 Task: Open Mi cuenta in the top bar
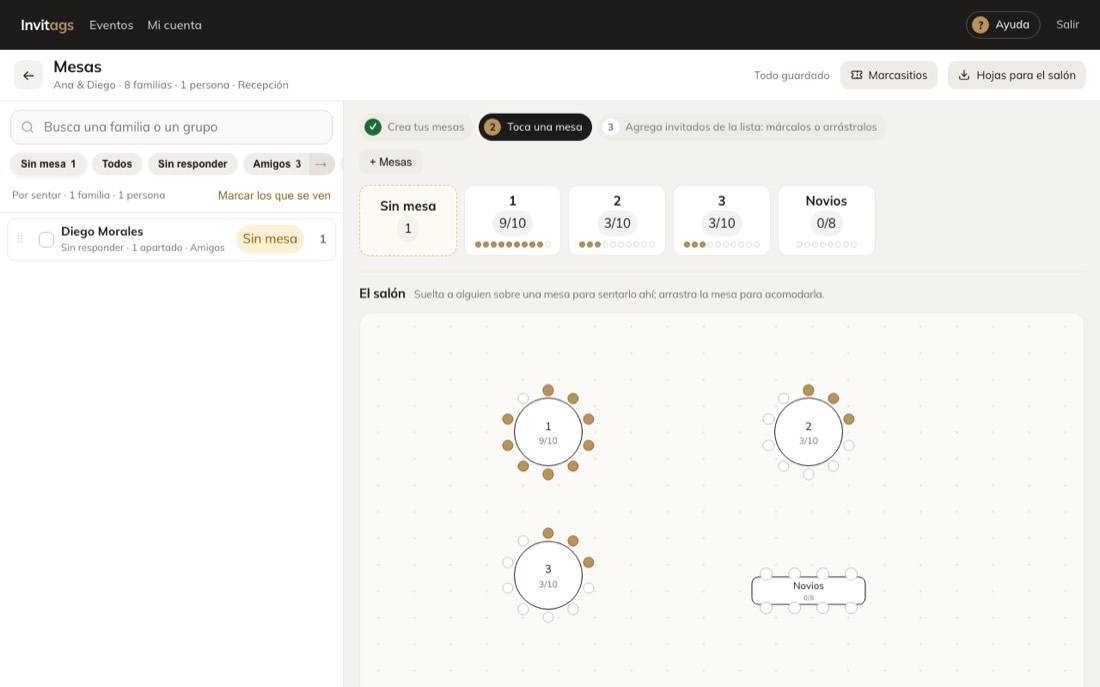click(x=174, y=25)
